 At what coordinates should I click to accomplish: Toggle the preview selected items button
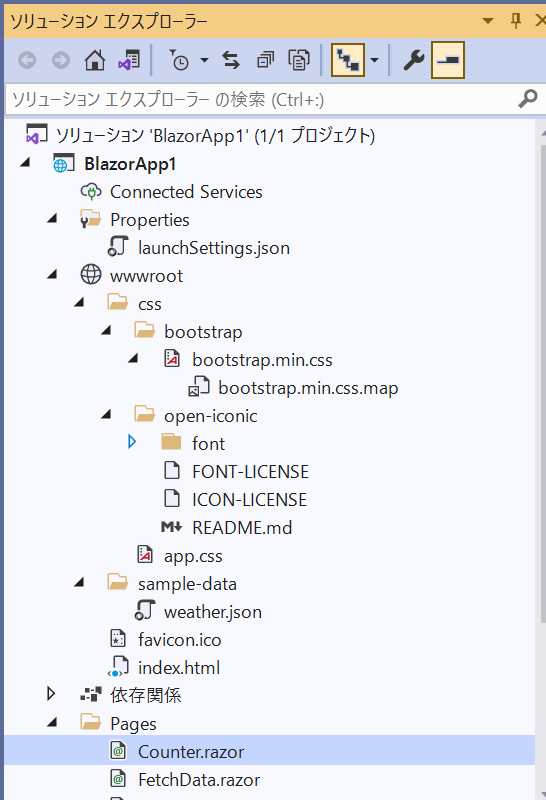click(x=448, y=60)
